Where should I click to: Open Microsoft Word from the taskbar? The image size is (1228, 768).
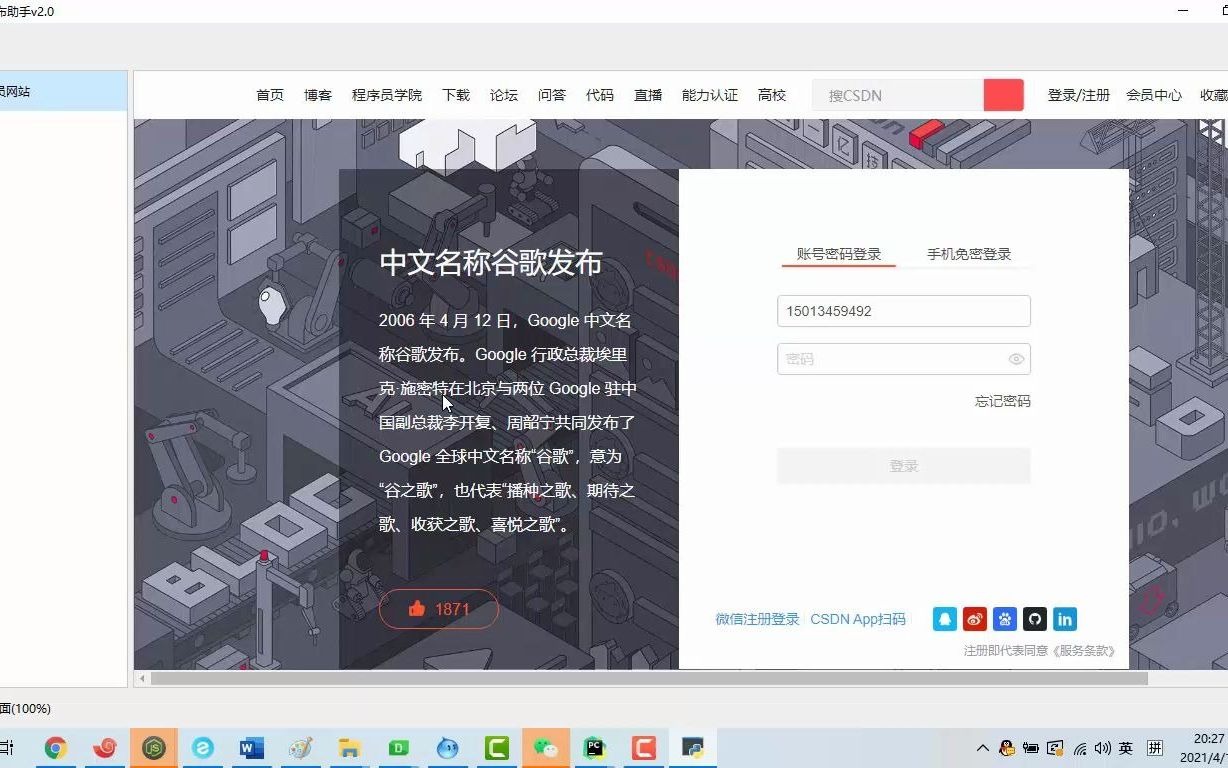(251, 747)
